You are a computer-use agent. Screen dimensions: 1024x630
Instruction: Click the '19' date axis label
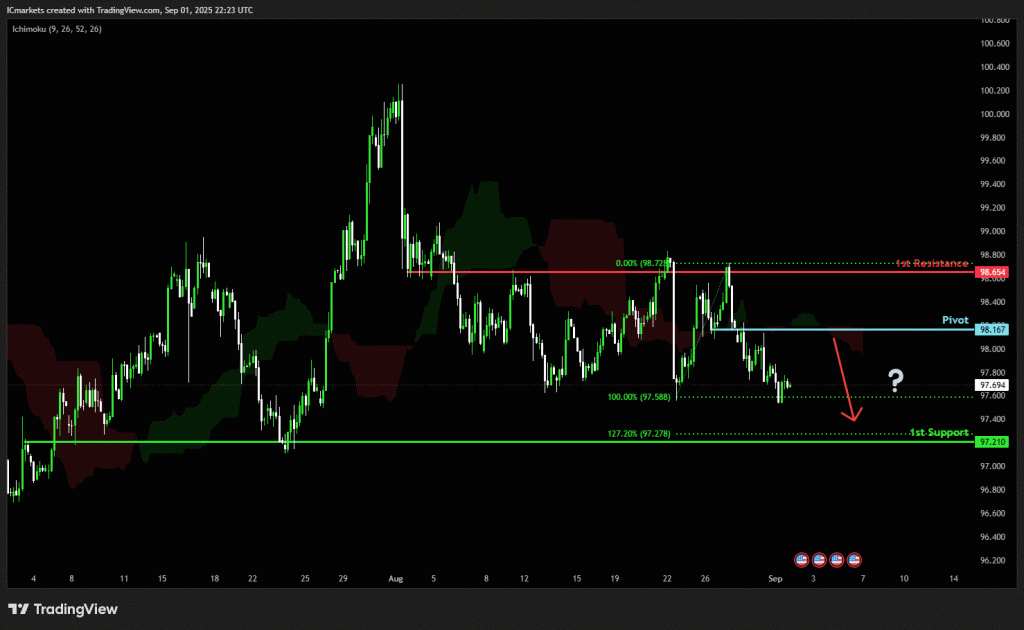[x=615, y=578]
